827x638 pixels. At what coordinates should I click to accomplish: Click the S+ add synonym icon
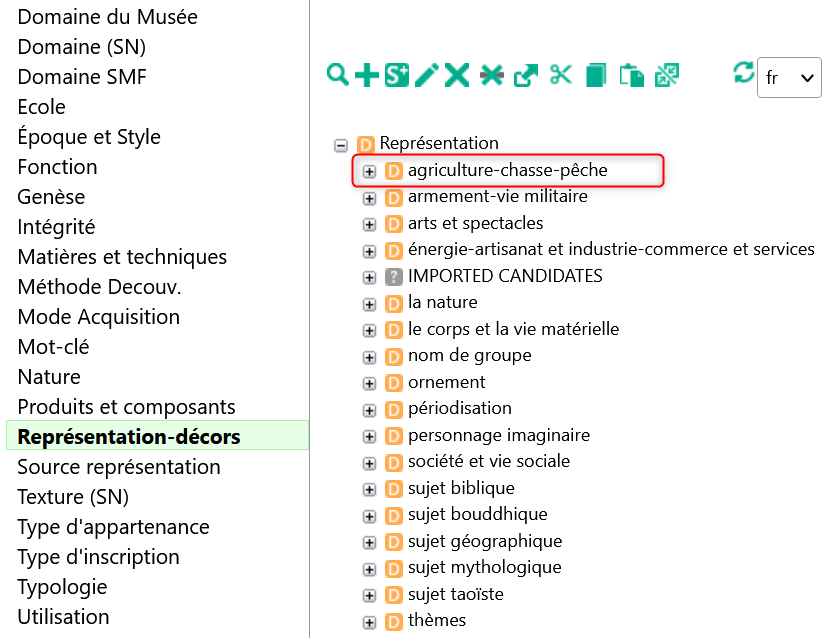[397, 74]
